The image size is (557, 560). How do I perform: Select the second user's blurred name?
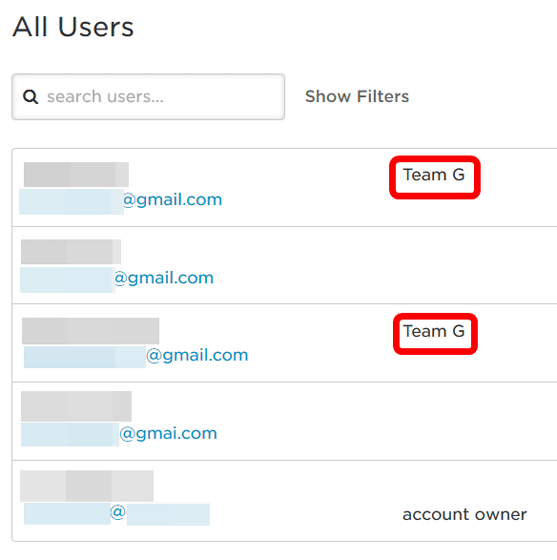click(71, 252)
